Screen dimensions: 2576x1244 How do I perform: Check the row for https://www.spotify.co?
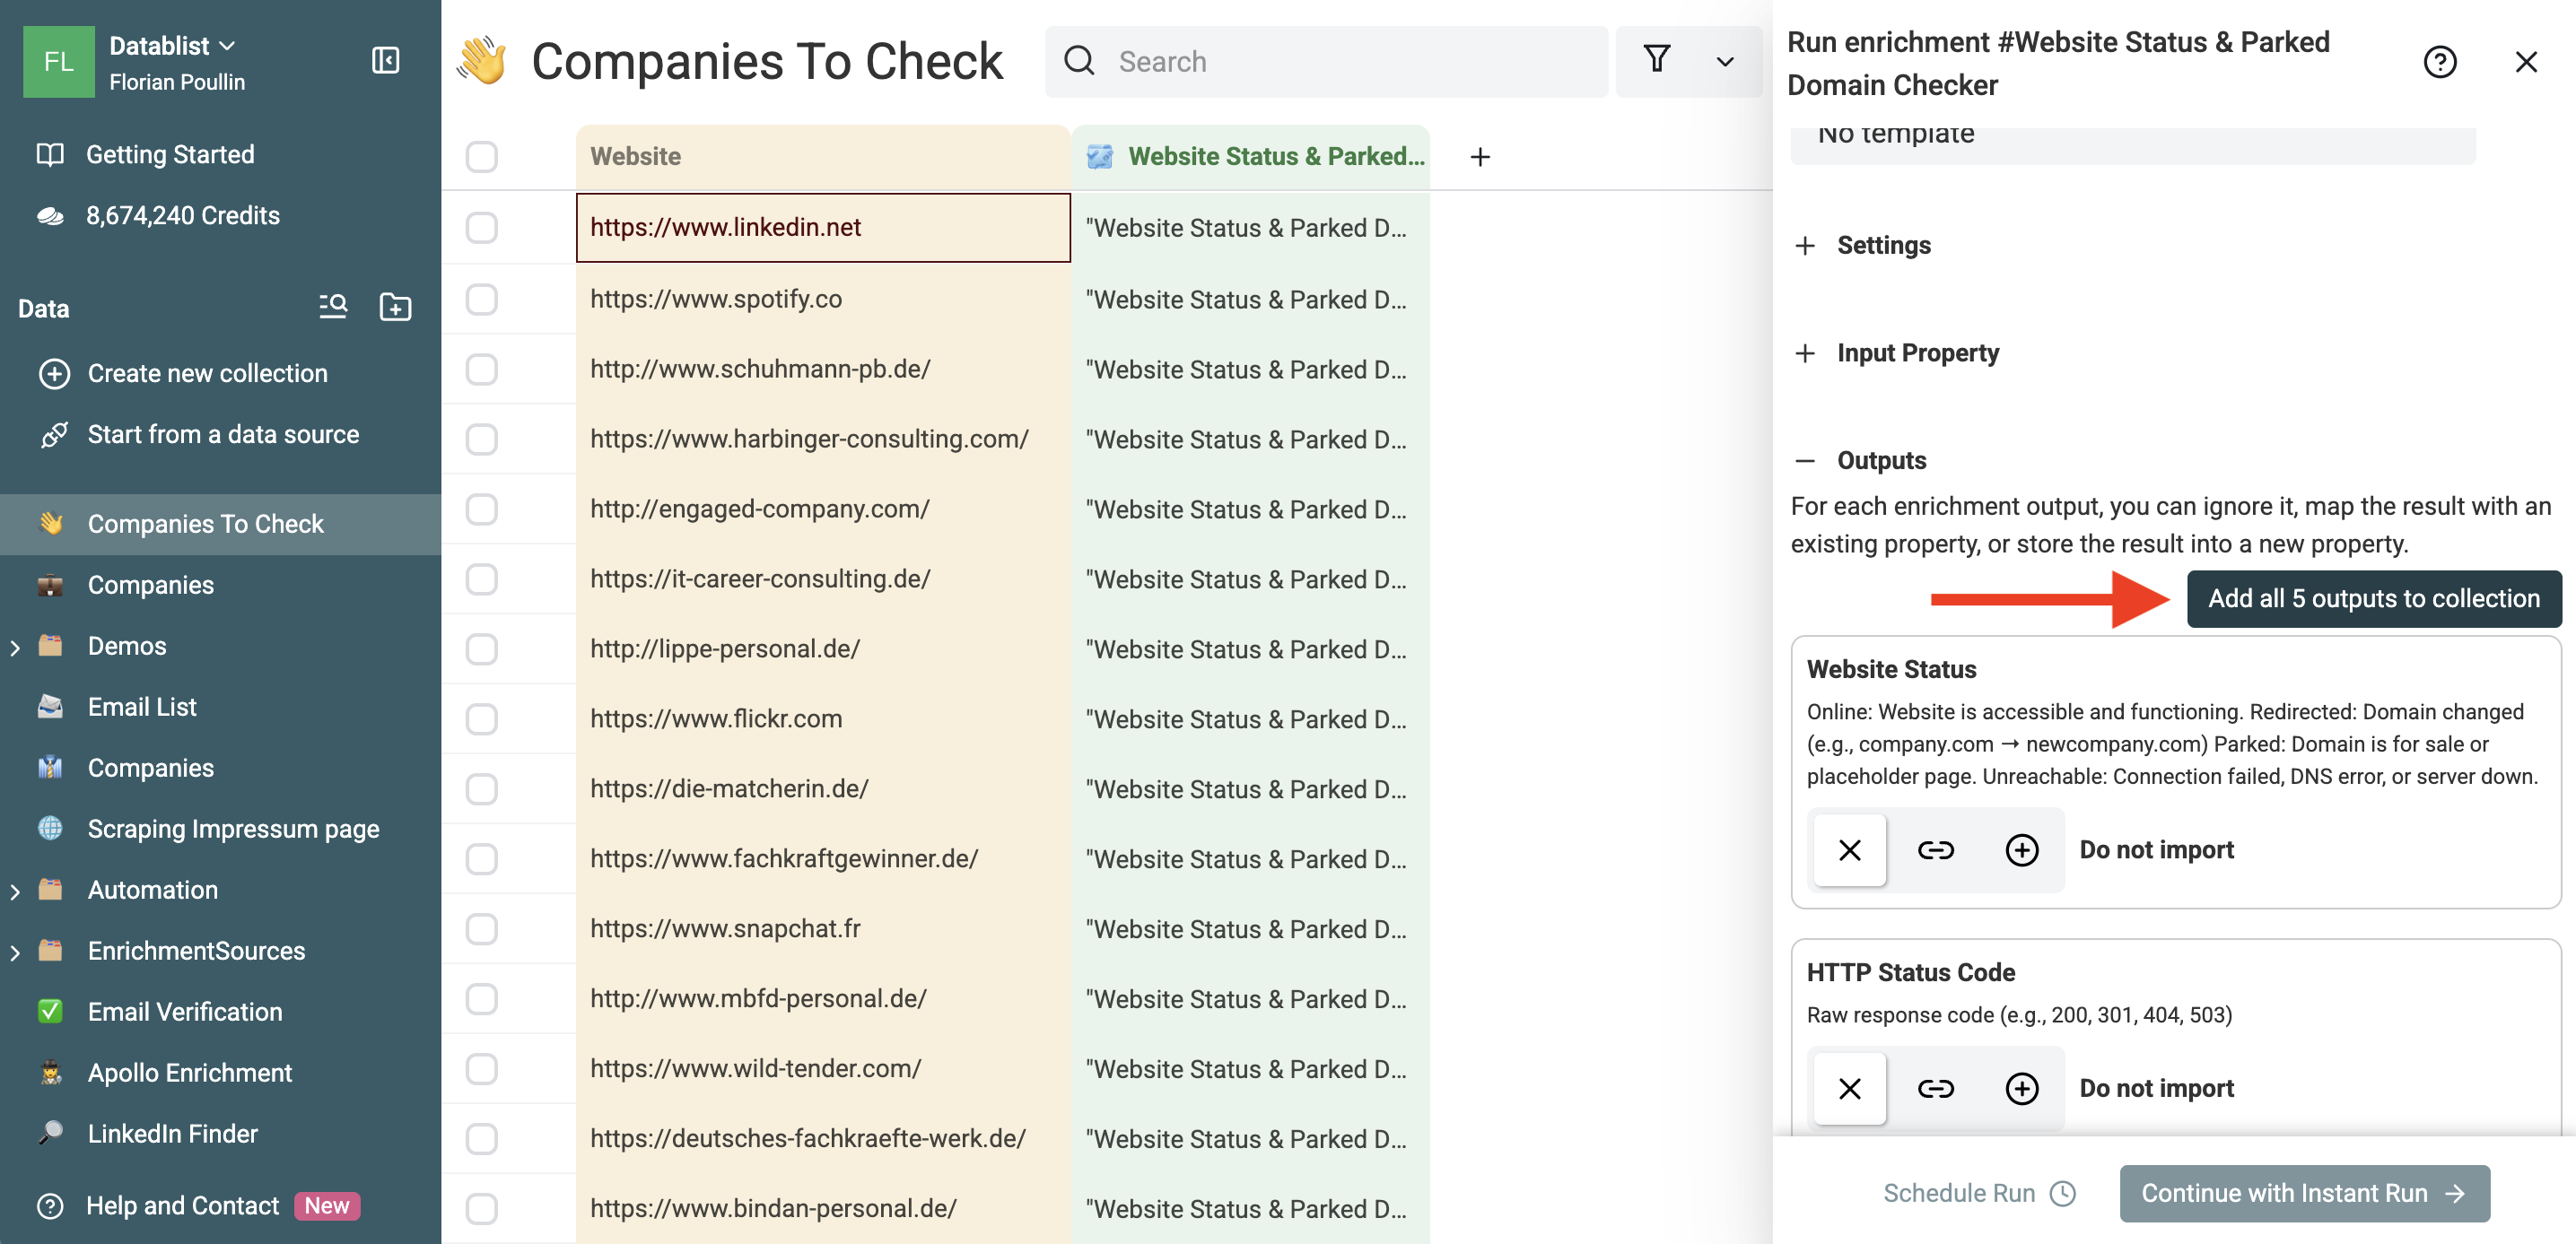click(481, 299)
